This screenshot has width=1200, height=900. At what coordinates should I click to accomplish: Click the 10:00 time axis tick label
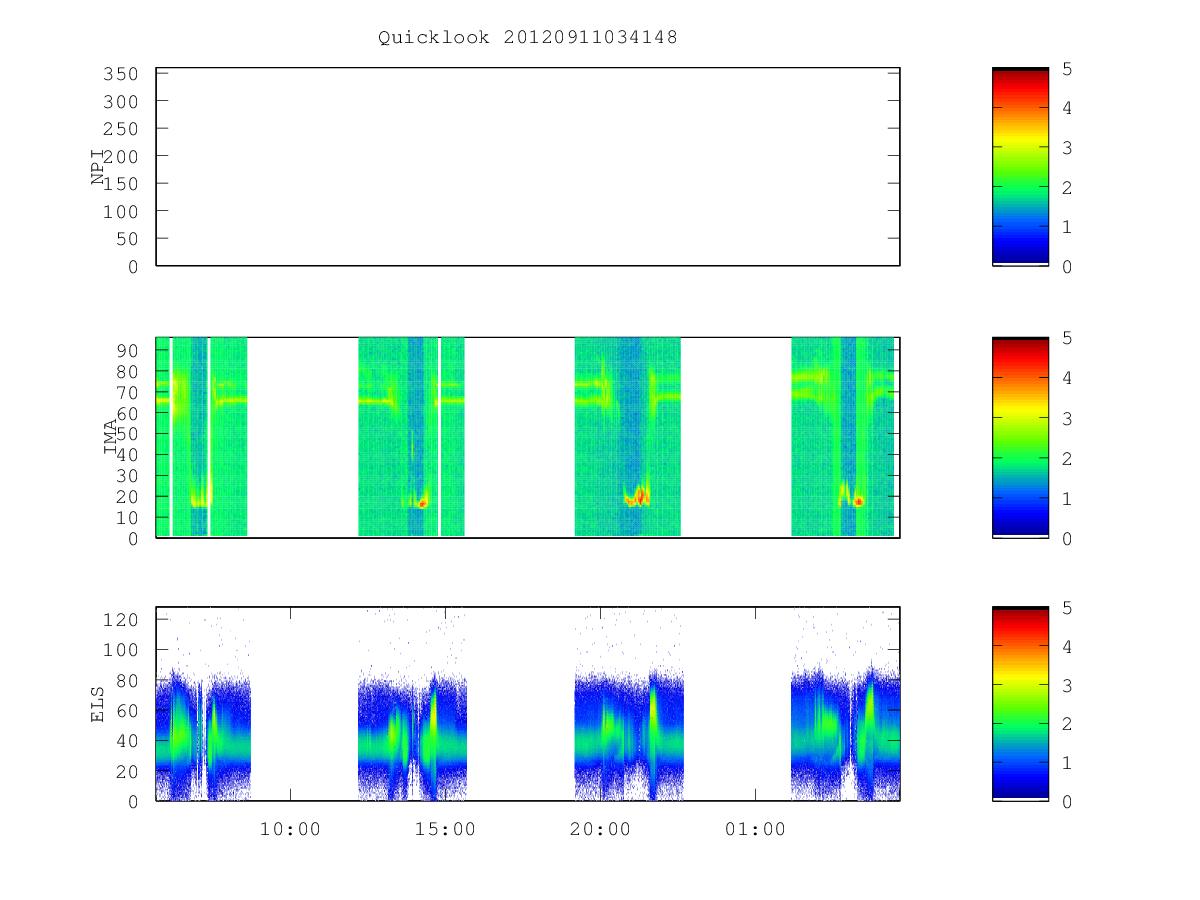(290, 829)
